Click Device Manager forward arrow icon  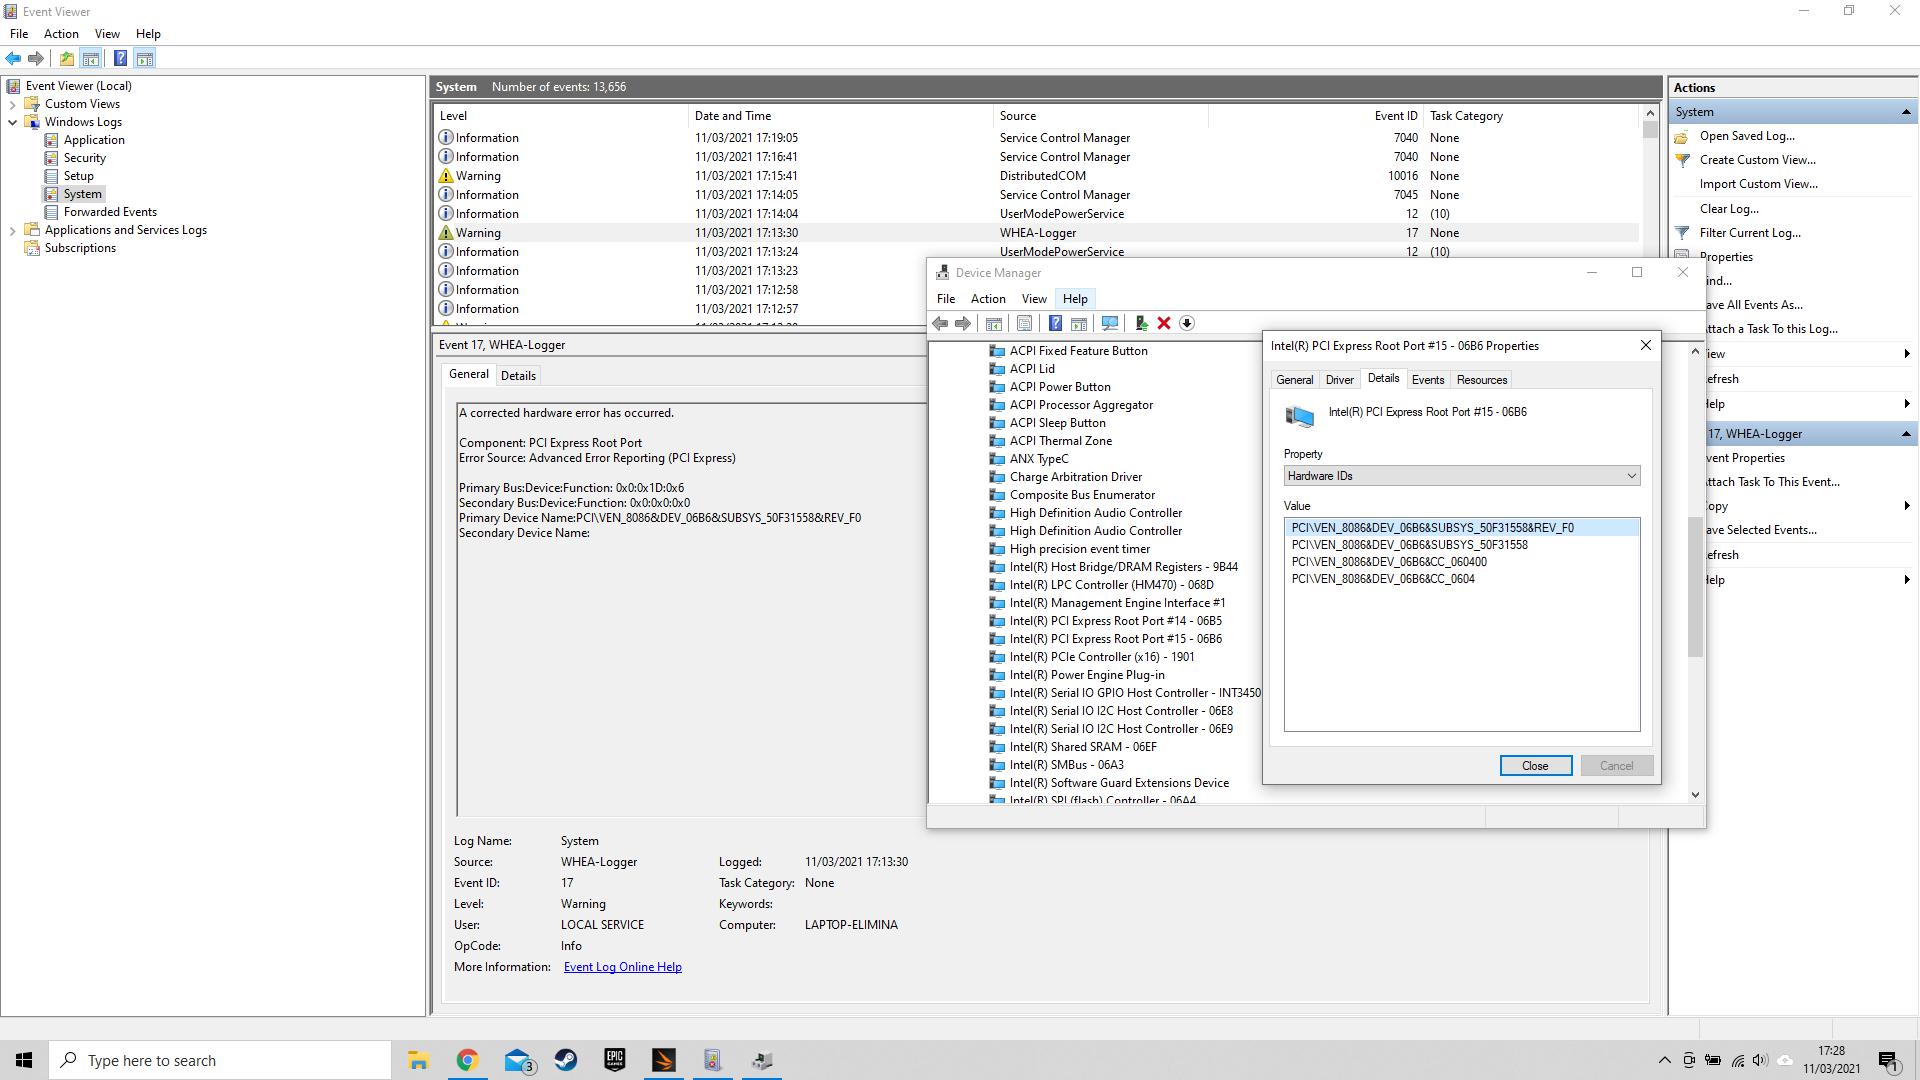tap(963, 324)
